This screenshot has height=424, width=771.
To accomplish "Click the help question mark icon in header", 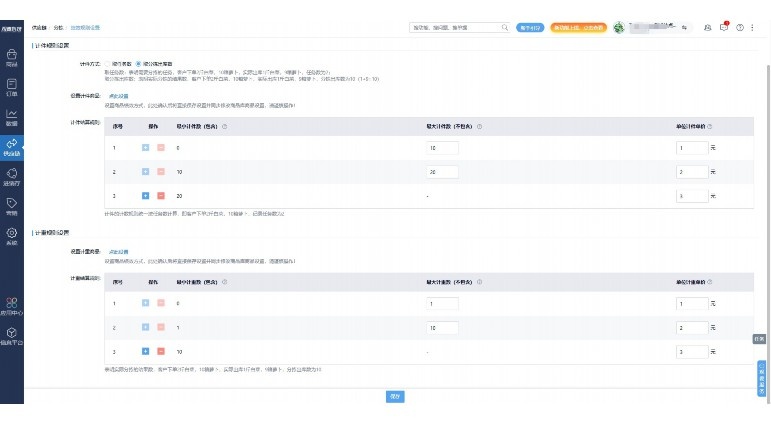I will pos(740,28).
